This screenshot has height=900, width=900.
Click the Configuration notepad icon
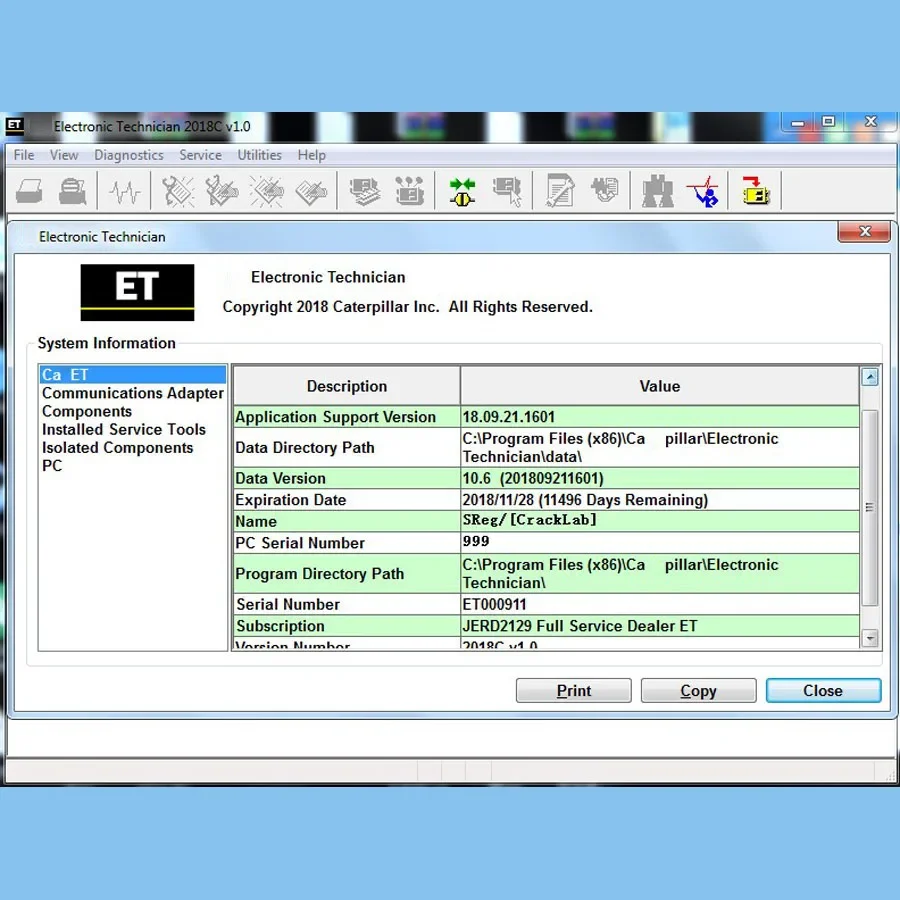click(560, 190)
